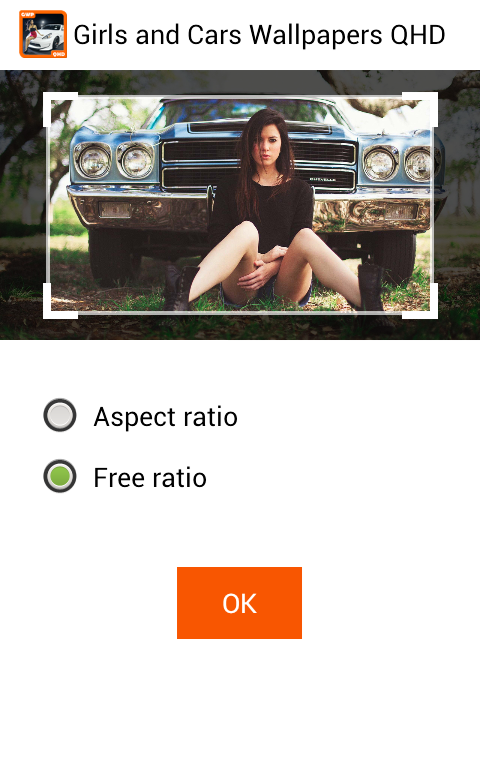Tap the Girls and Cars app icon
The width and height of the screenshot is (480, 760).
43,34
